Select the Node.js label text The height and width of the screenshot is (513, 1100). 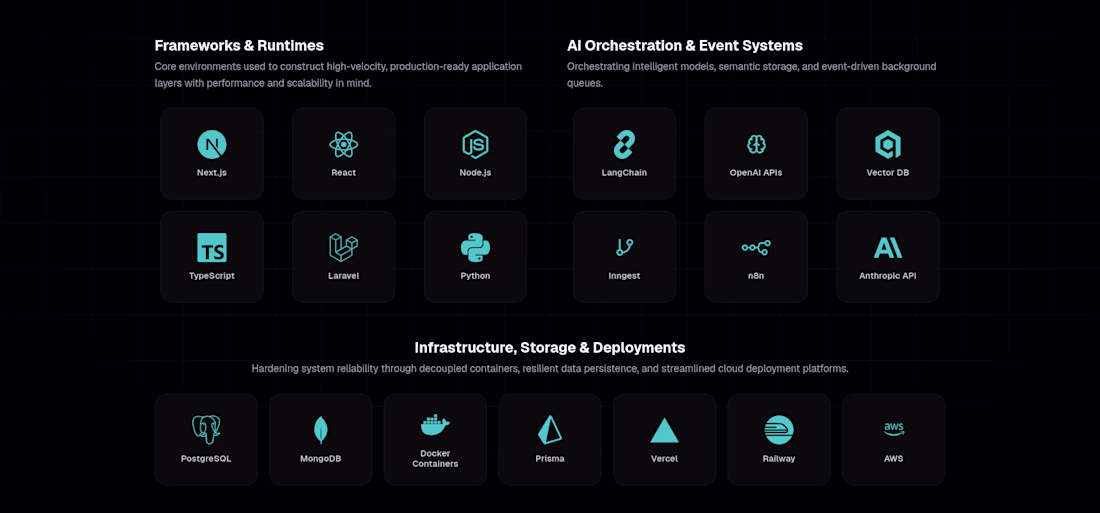click(476, 173)
